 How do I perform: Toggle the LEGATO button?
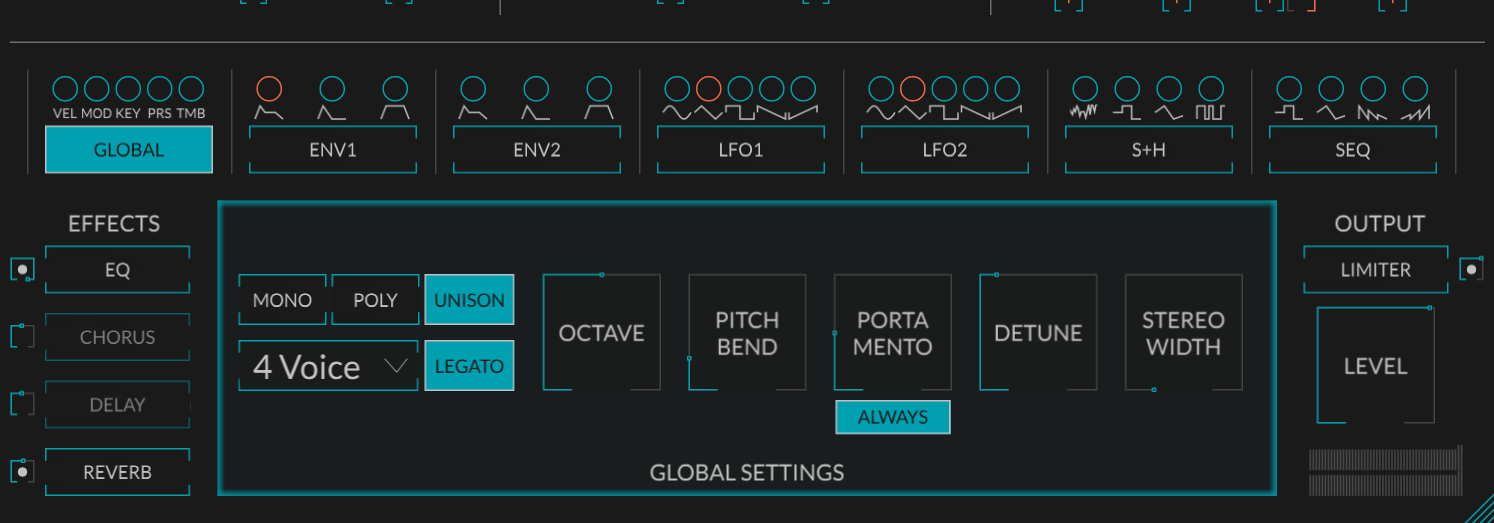(469, 366)
